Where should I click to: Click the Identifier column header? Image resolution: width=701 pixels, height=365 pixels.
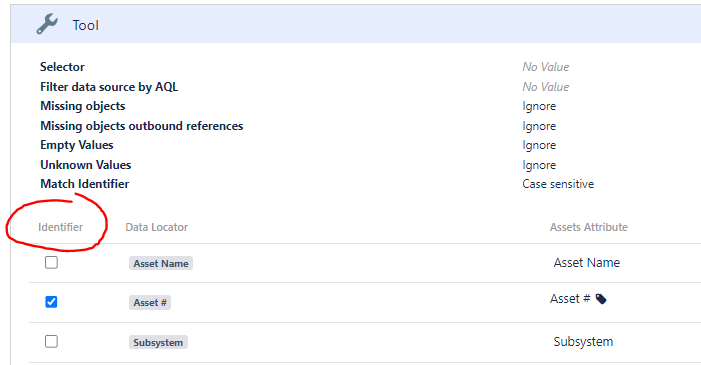60,227
